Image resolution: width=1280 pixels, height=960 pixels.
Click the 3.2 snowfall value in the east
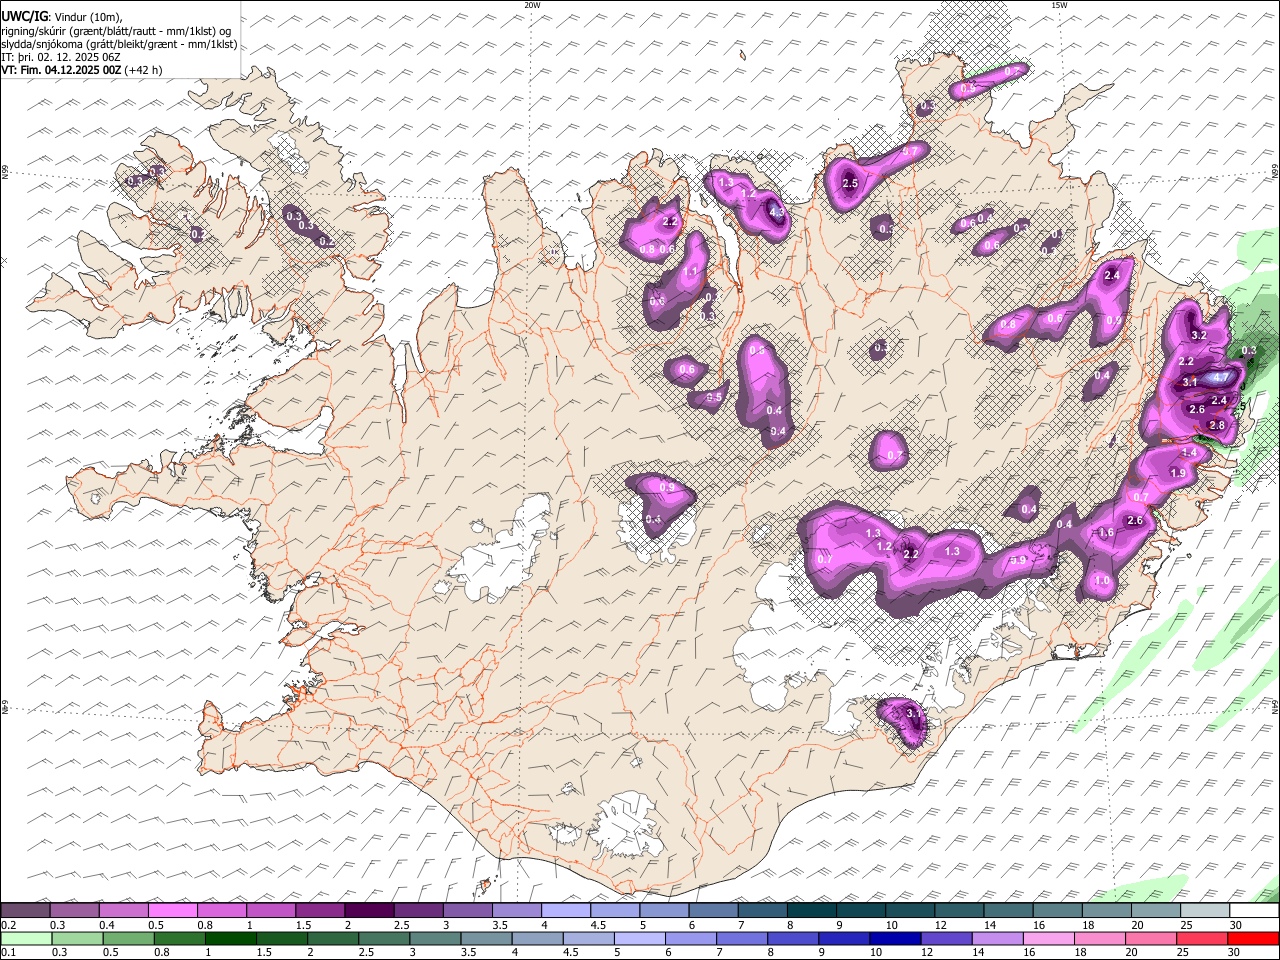1200,335
